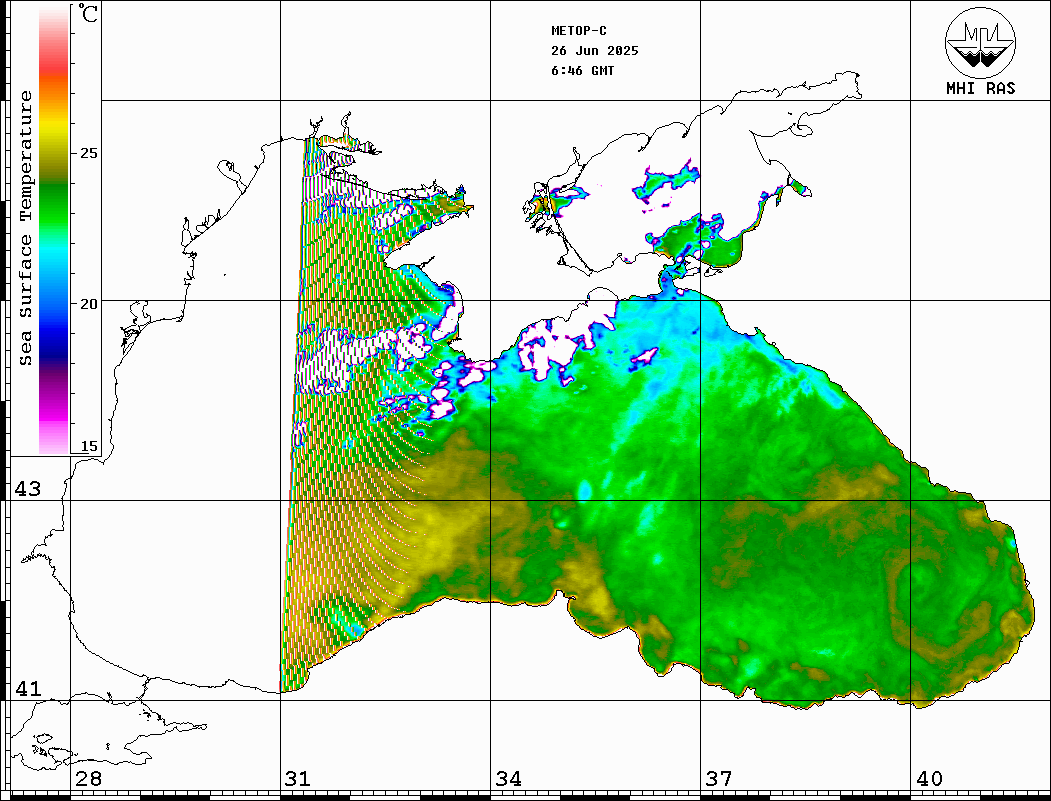Screen dimensions: 1051x801
Task: Click the MHI RAS logo emblem
Action: click(x=980, y=42)
